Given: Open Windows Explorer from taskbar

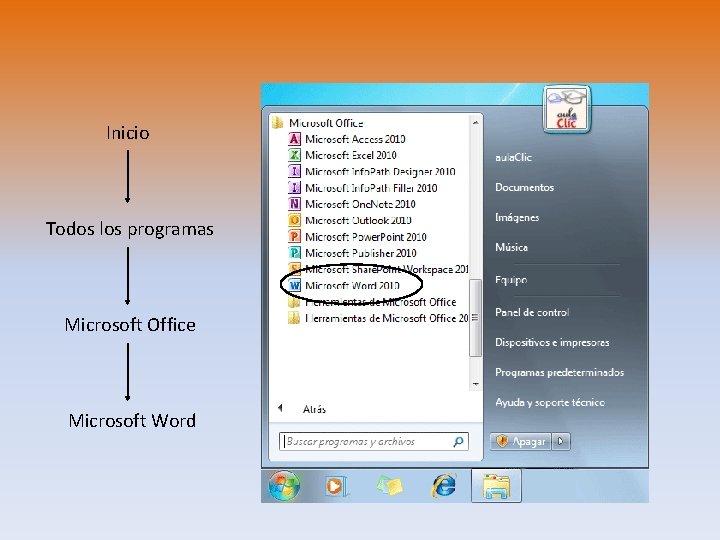Looking at the screenshot, I should pyautogui.click(x=496, y=486).
